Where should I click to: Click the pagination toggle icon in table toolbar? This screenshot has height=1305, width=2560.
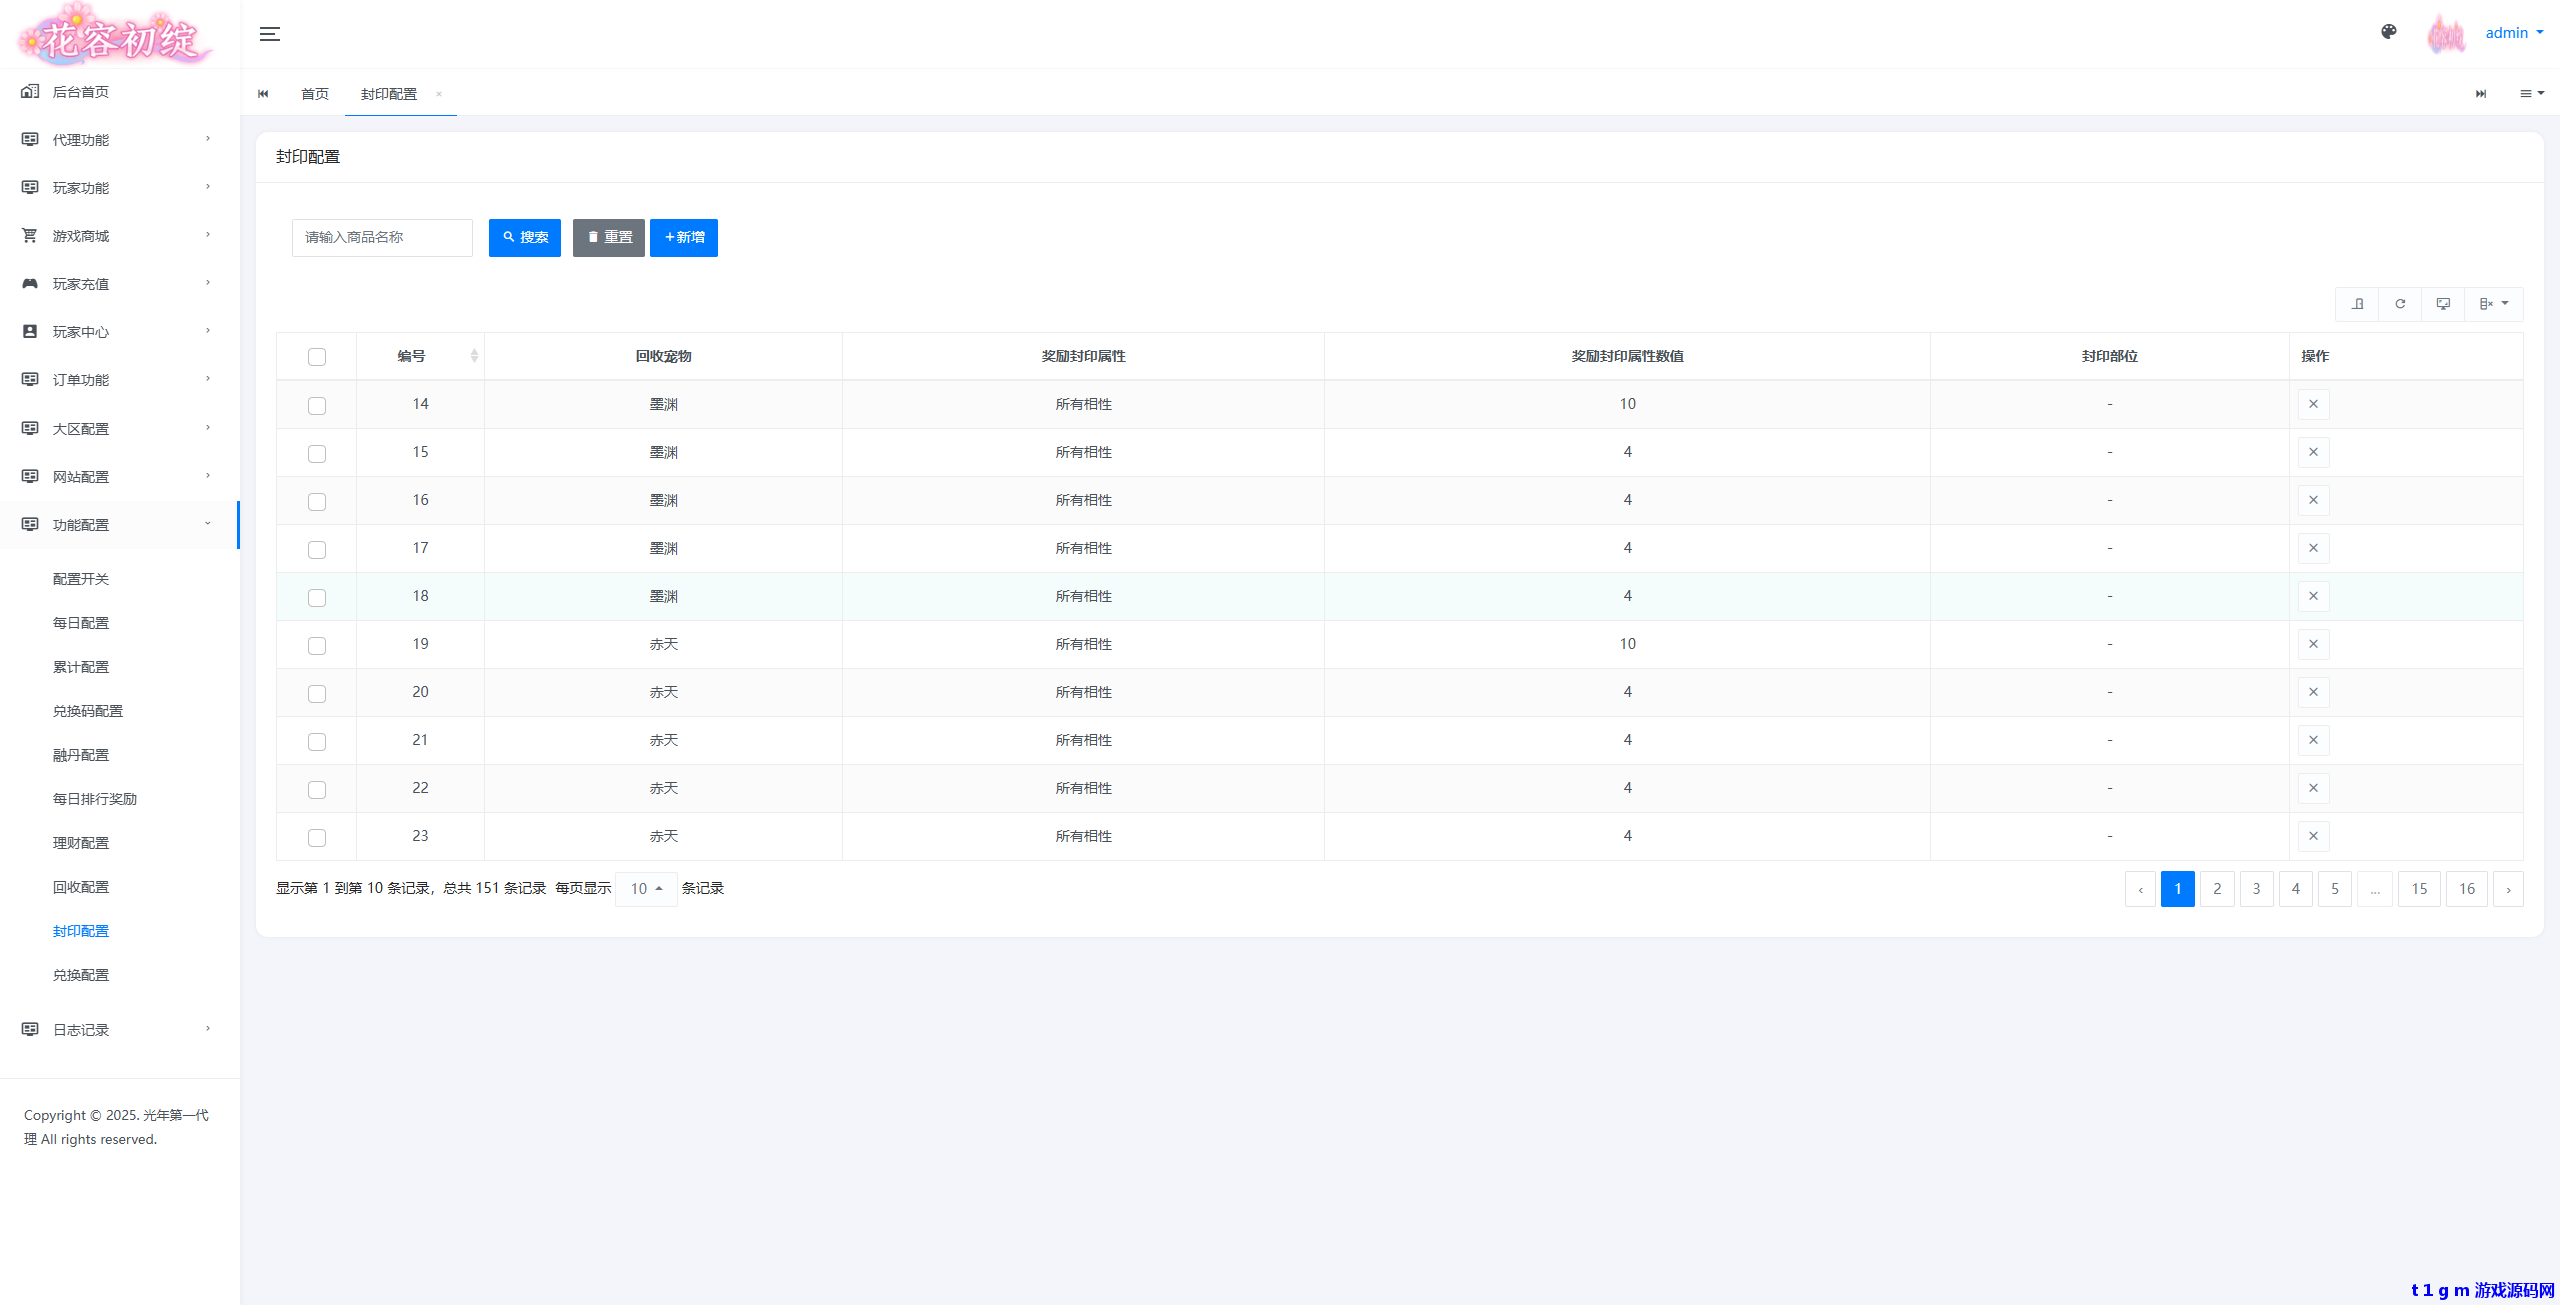(x=2358, y=304)
